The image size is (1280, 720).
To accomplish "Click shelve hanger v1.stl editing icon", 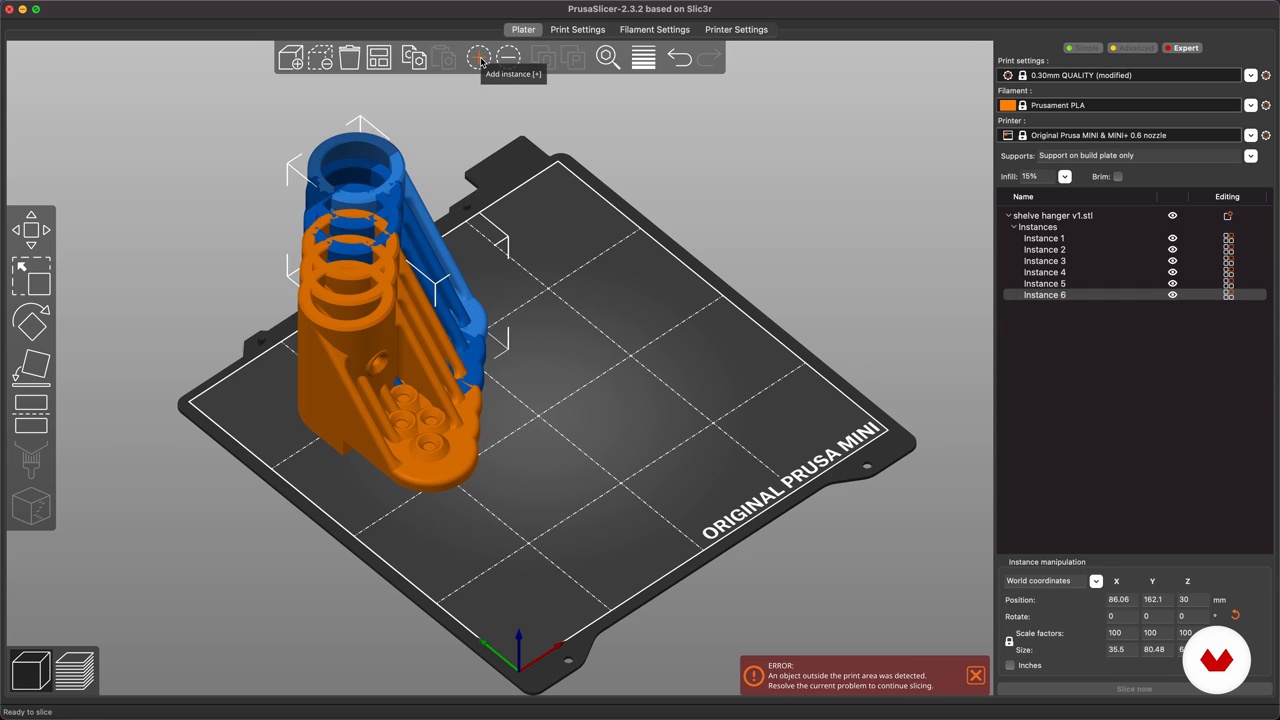I will click(1228, 215).
